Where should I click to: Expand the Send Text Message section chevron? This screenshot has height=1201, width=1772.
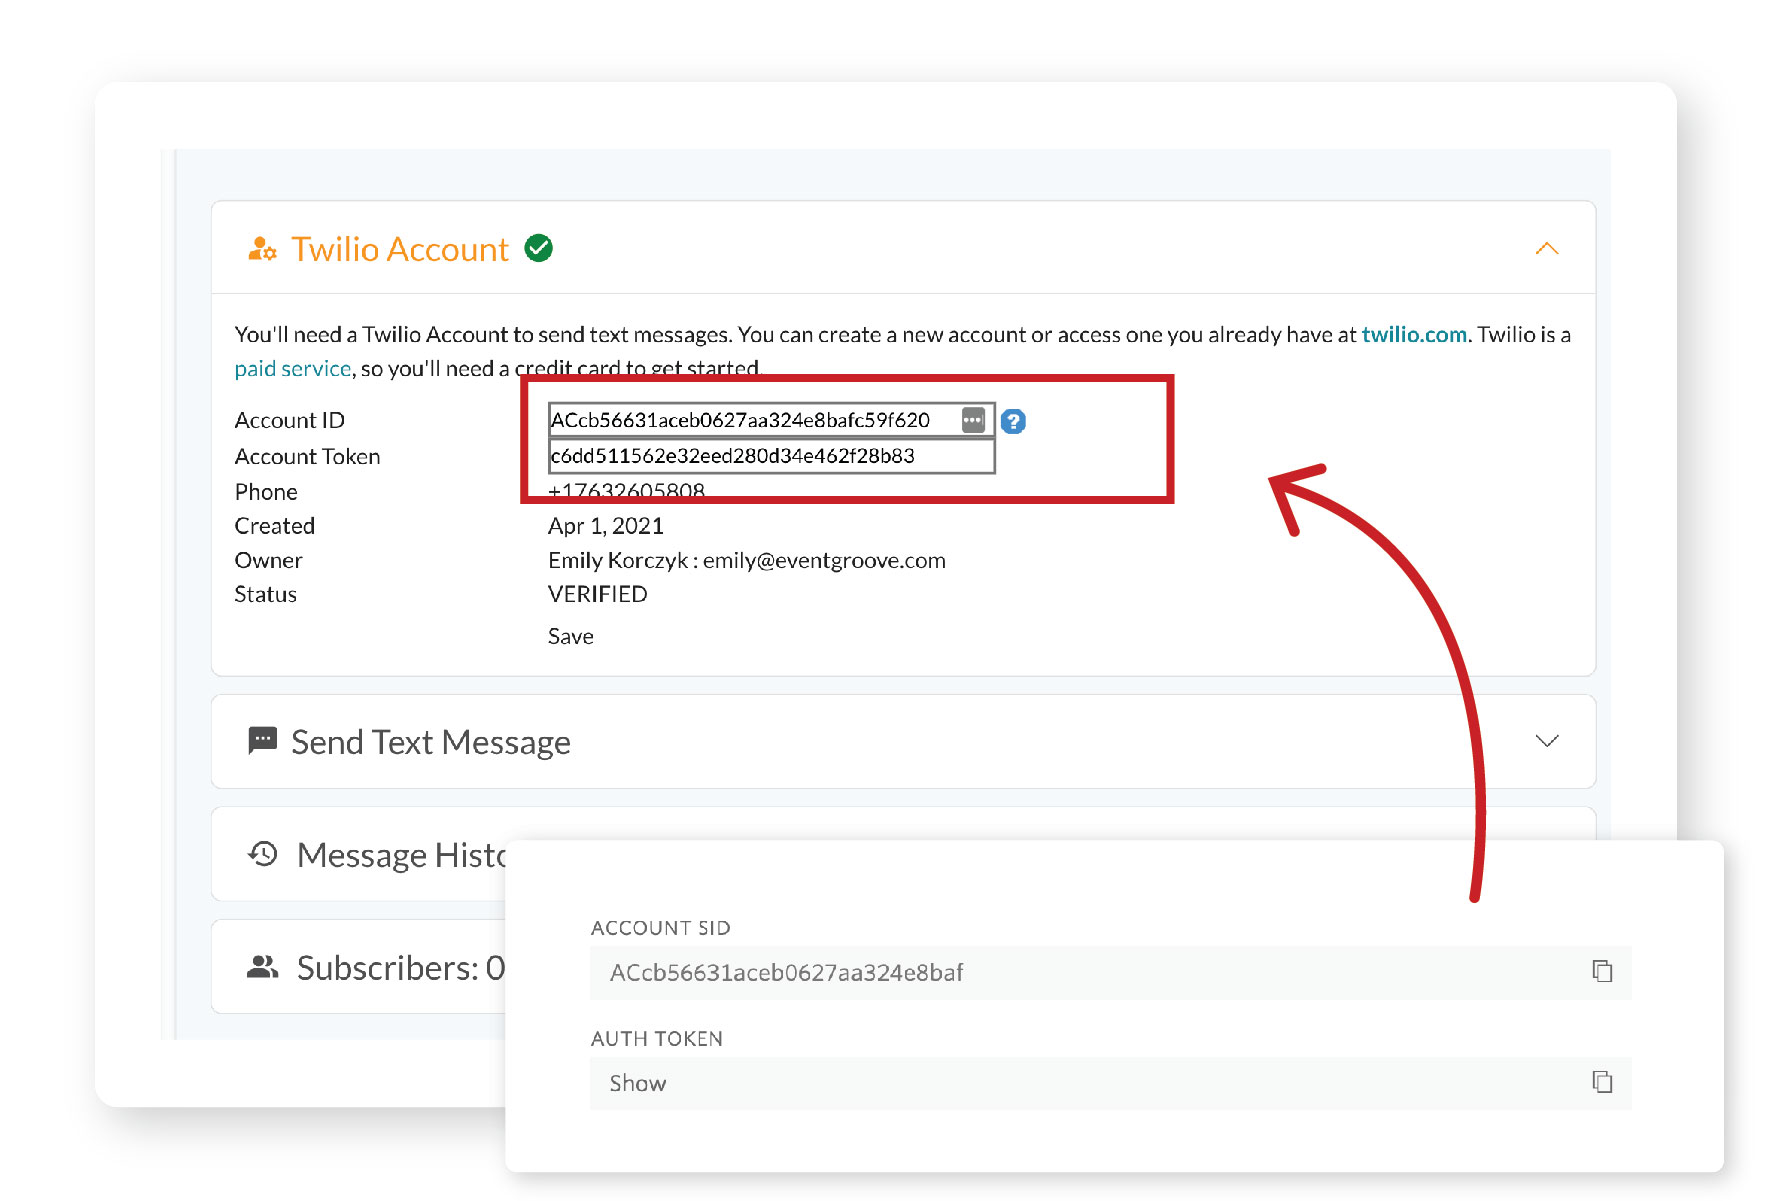[1547, 741]
